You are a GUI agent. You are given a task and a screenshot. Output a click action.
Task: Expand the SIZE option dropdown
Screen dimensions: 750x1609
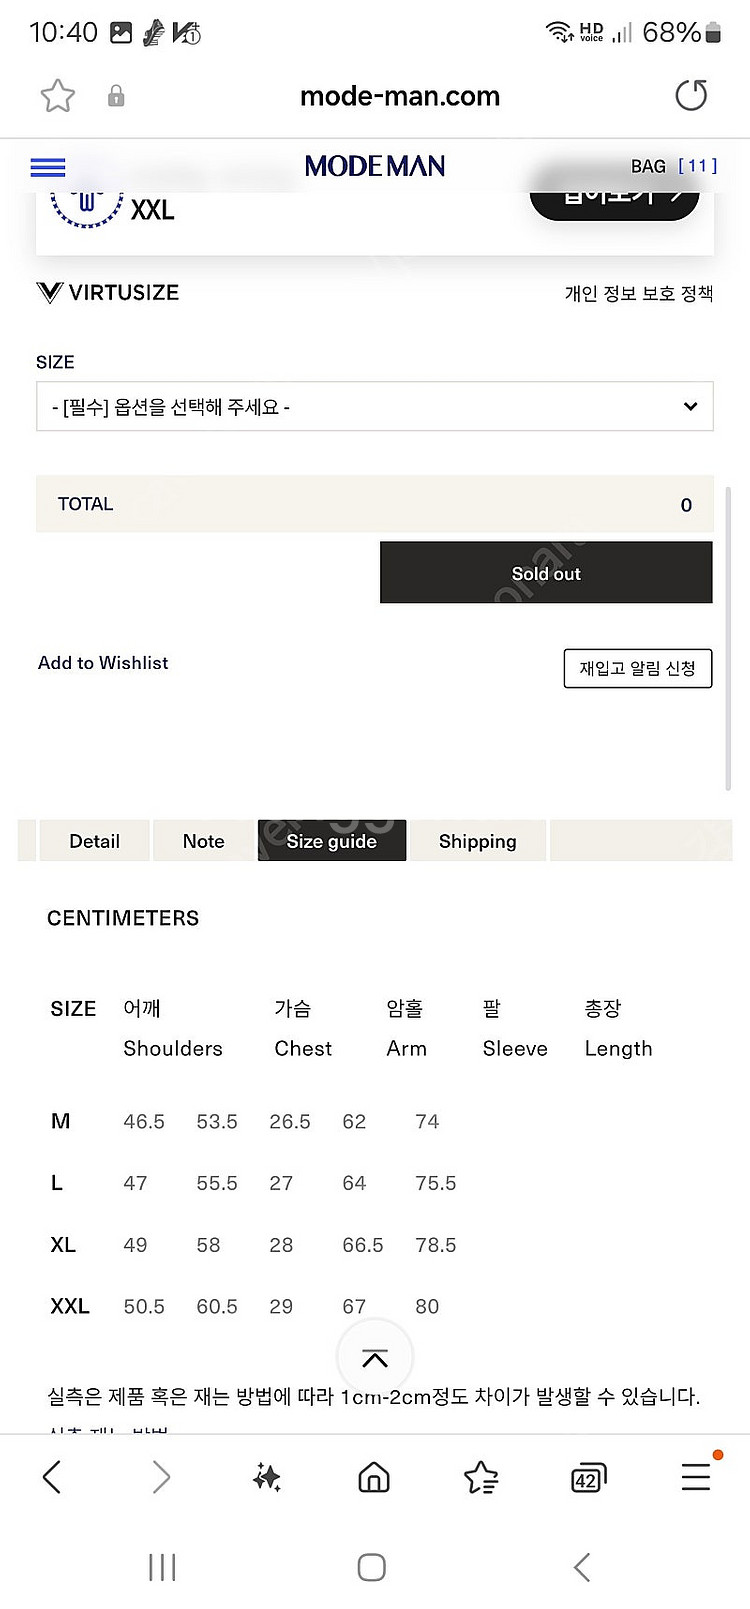[x=375, y=407]
